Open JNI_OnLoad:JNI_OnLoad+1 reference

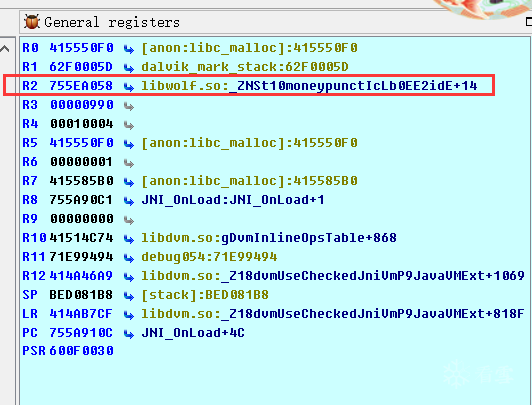233,200
